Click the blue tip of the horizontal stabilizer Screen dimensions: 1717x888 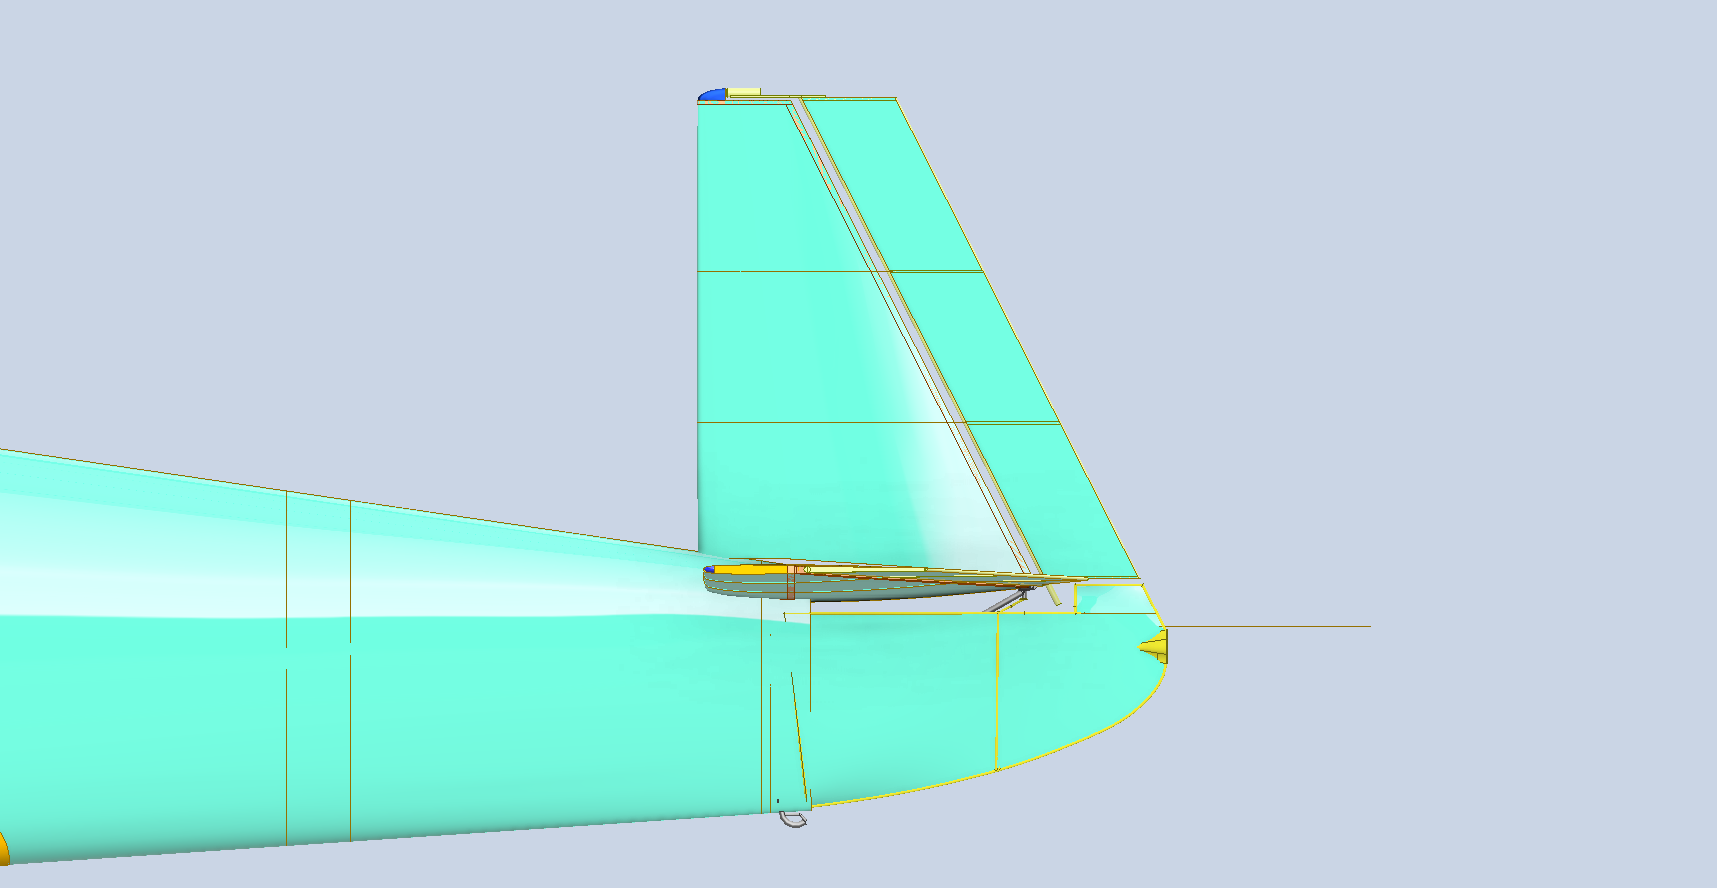709,570
